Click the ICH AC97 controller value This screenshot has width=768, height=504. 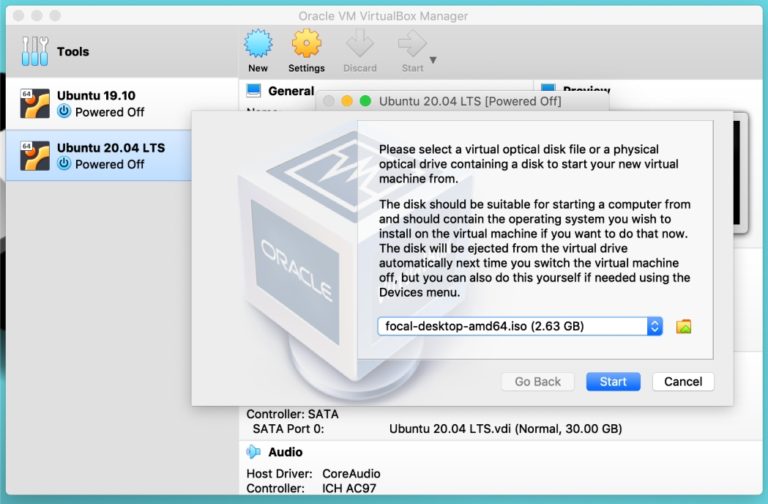coord(349,488)
